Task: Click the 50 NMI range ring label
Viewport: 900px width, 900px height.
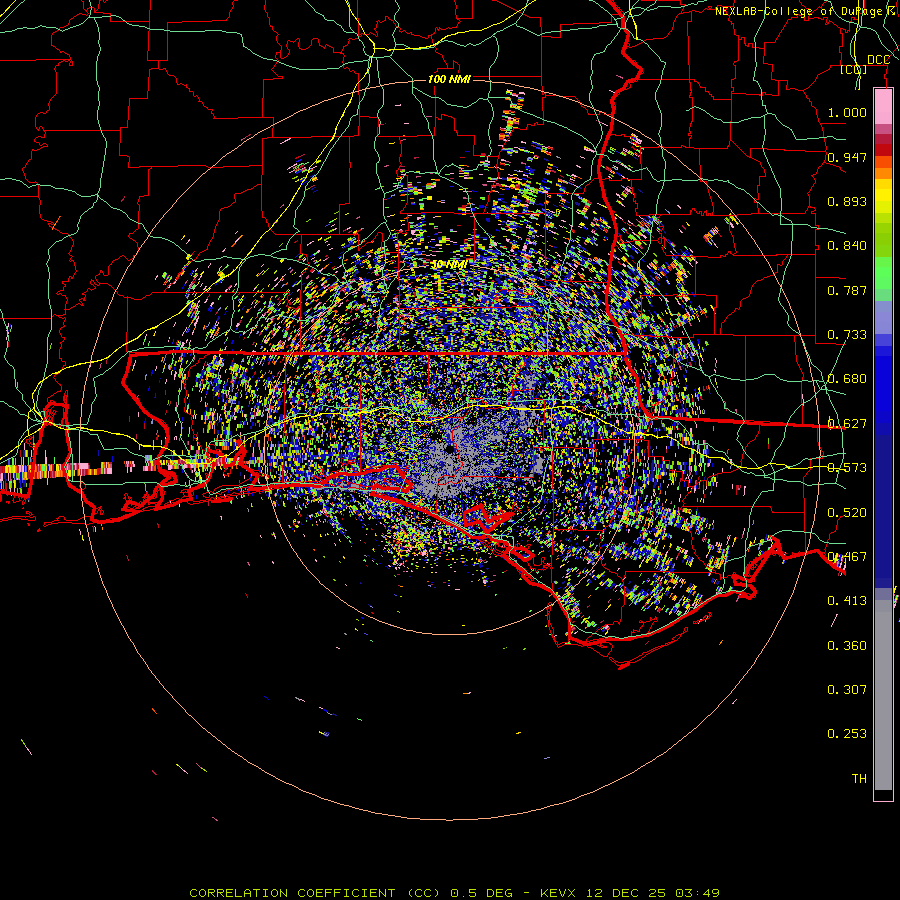Action: (449, 265)
